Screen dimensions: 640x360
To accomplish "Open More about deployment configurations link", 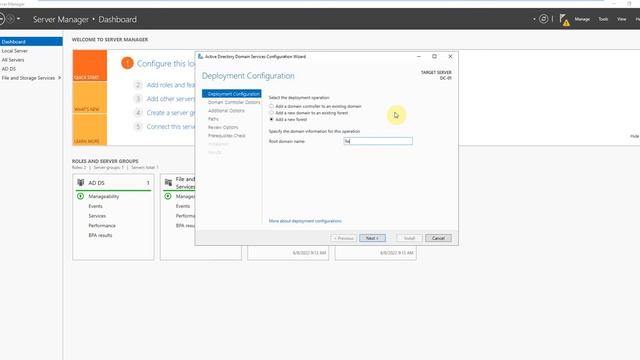I will (305, 221).
